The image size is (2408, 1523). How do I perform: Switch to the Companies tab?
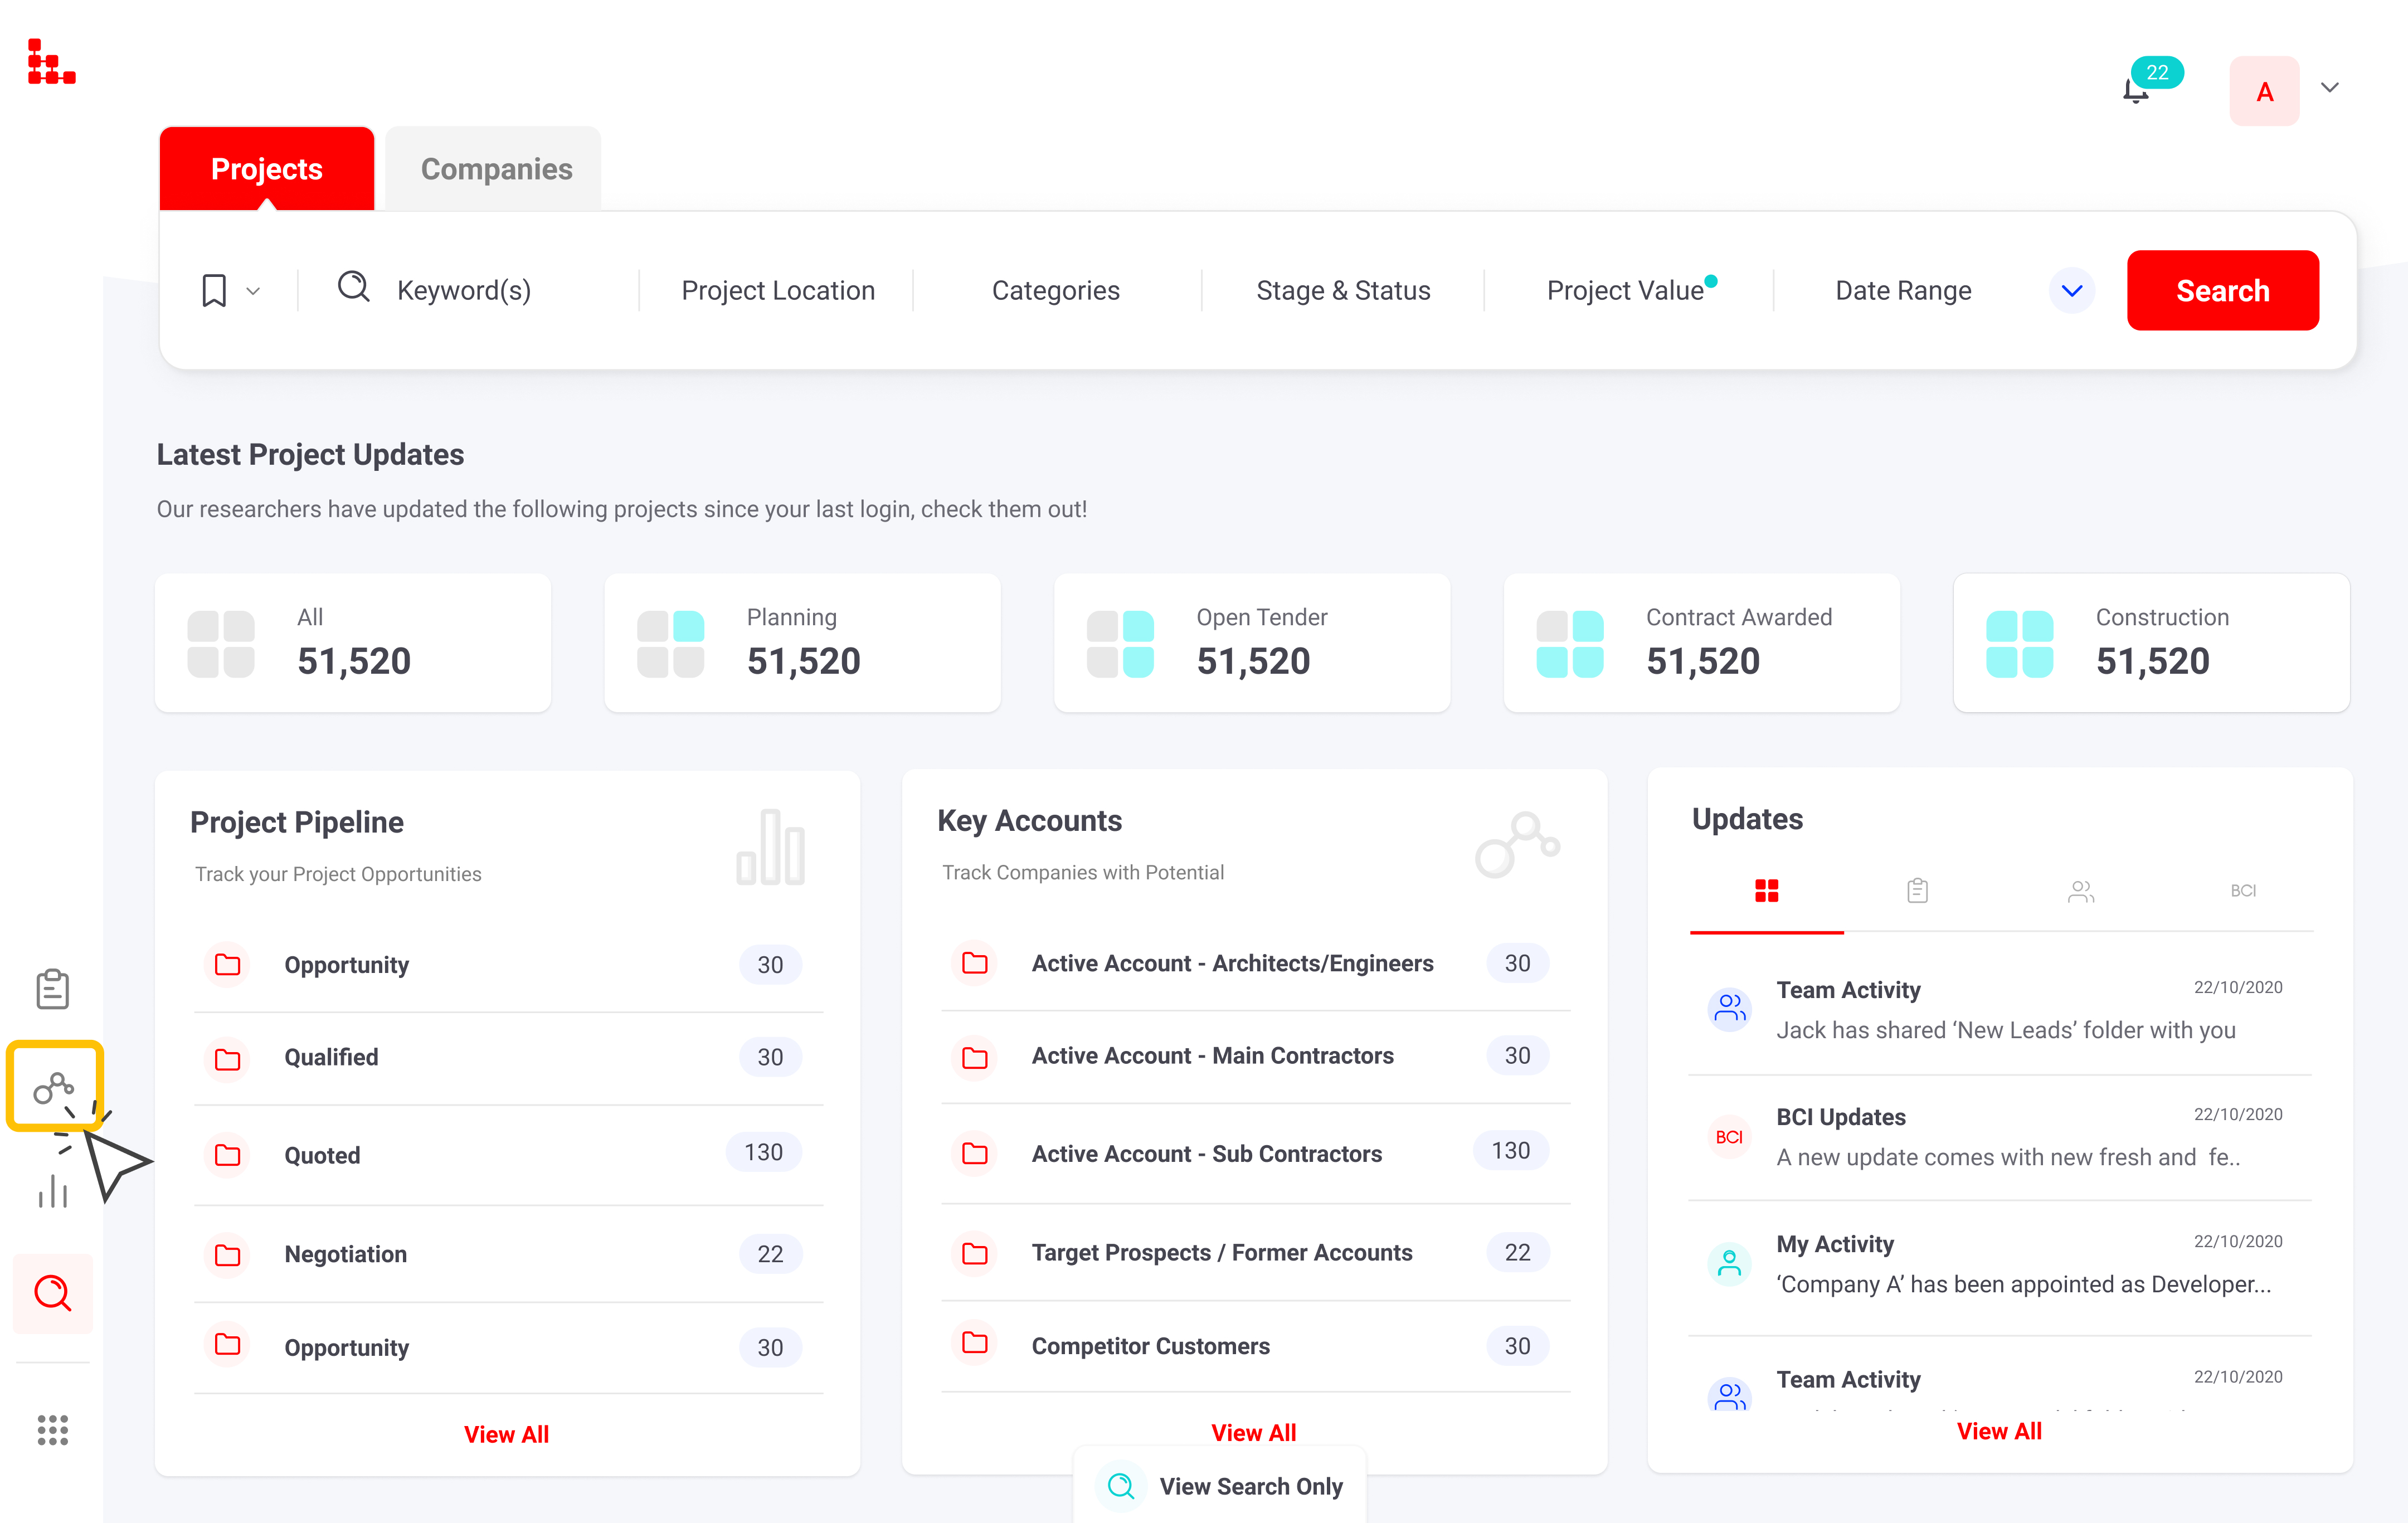[x=496, y=169]
